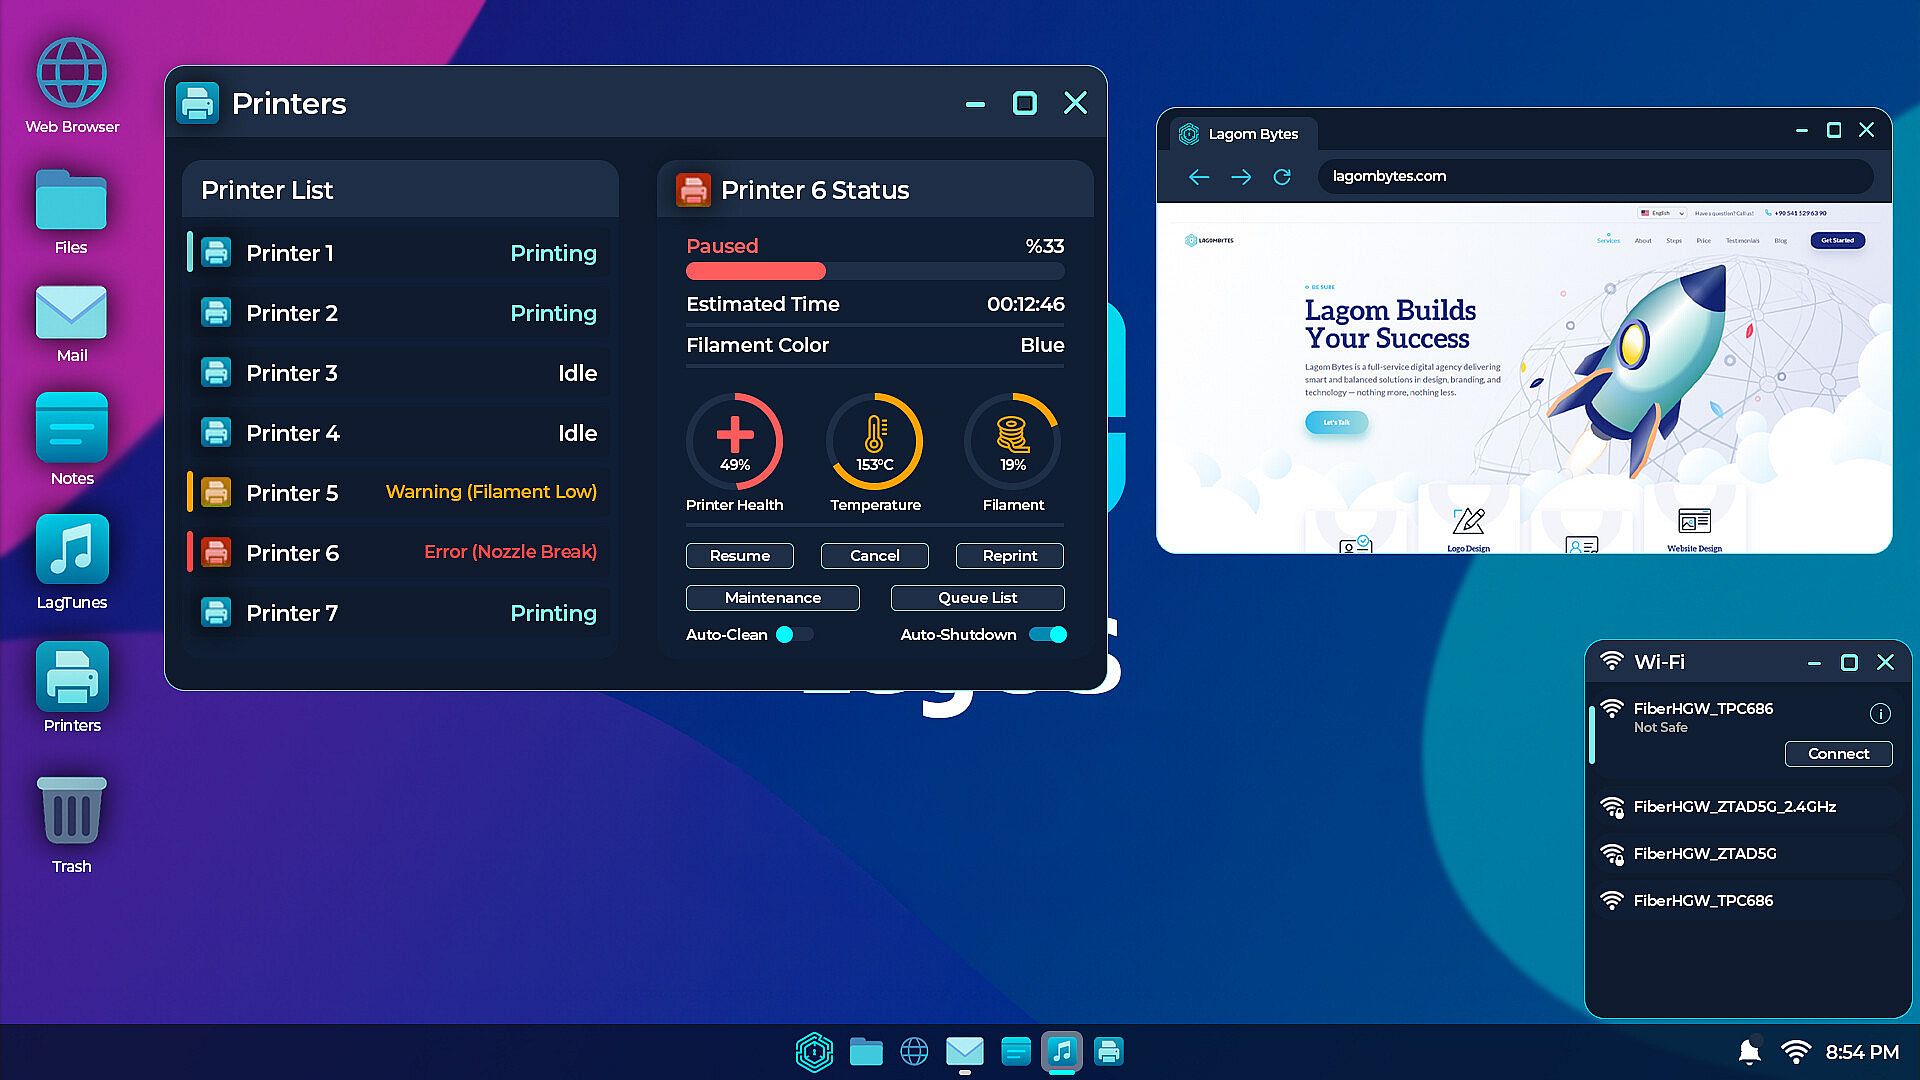Click the browser back arrow
1920x1080 pixels.
[x=1199, y=177]
